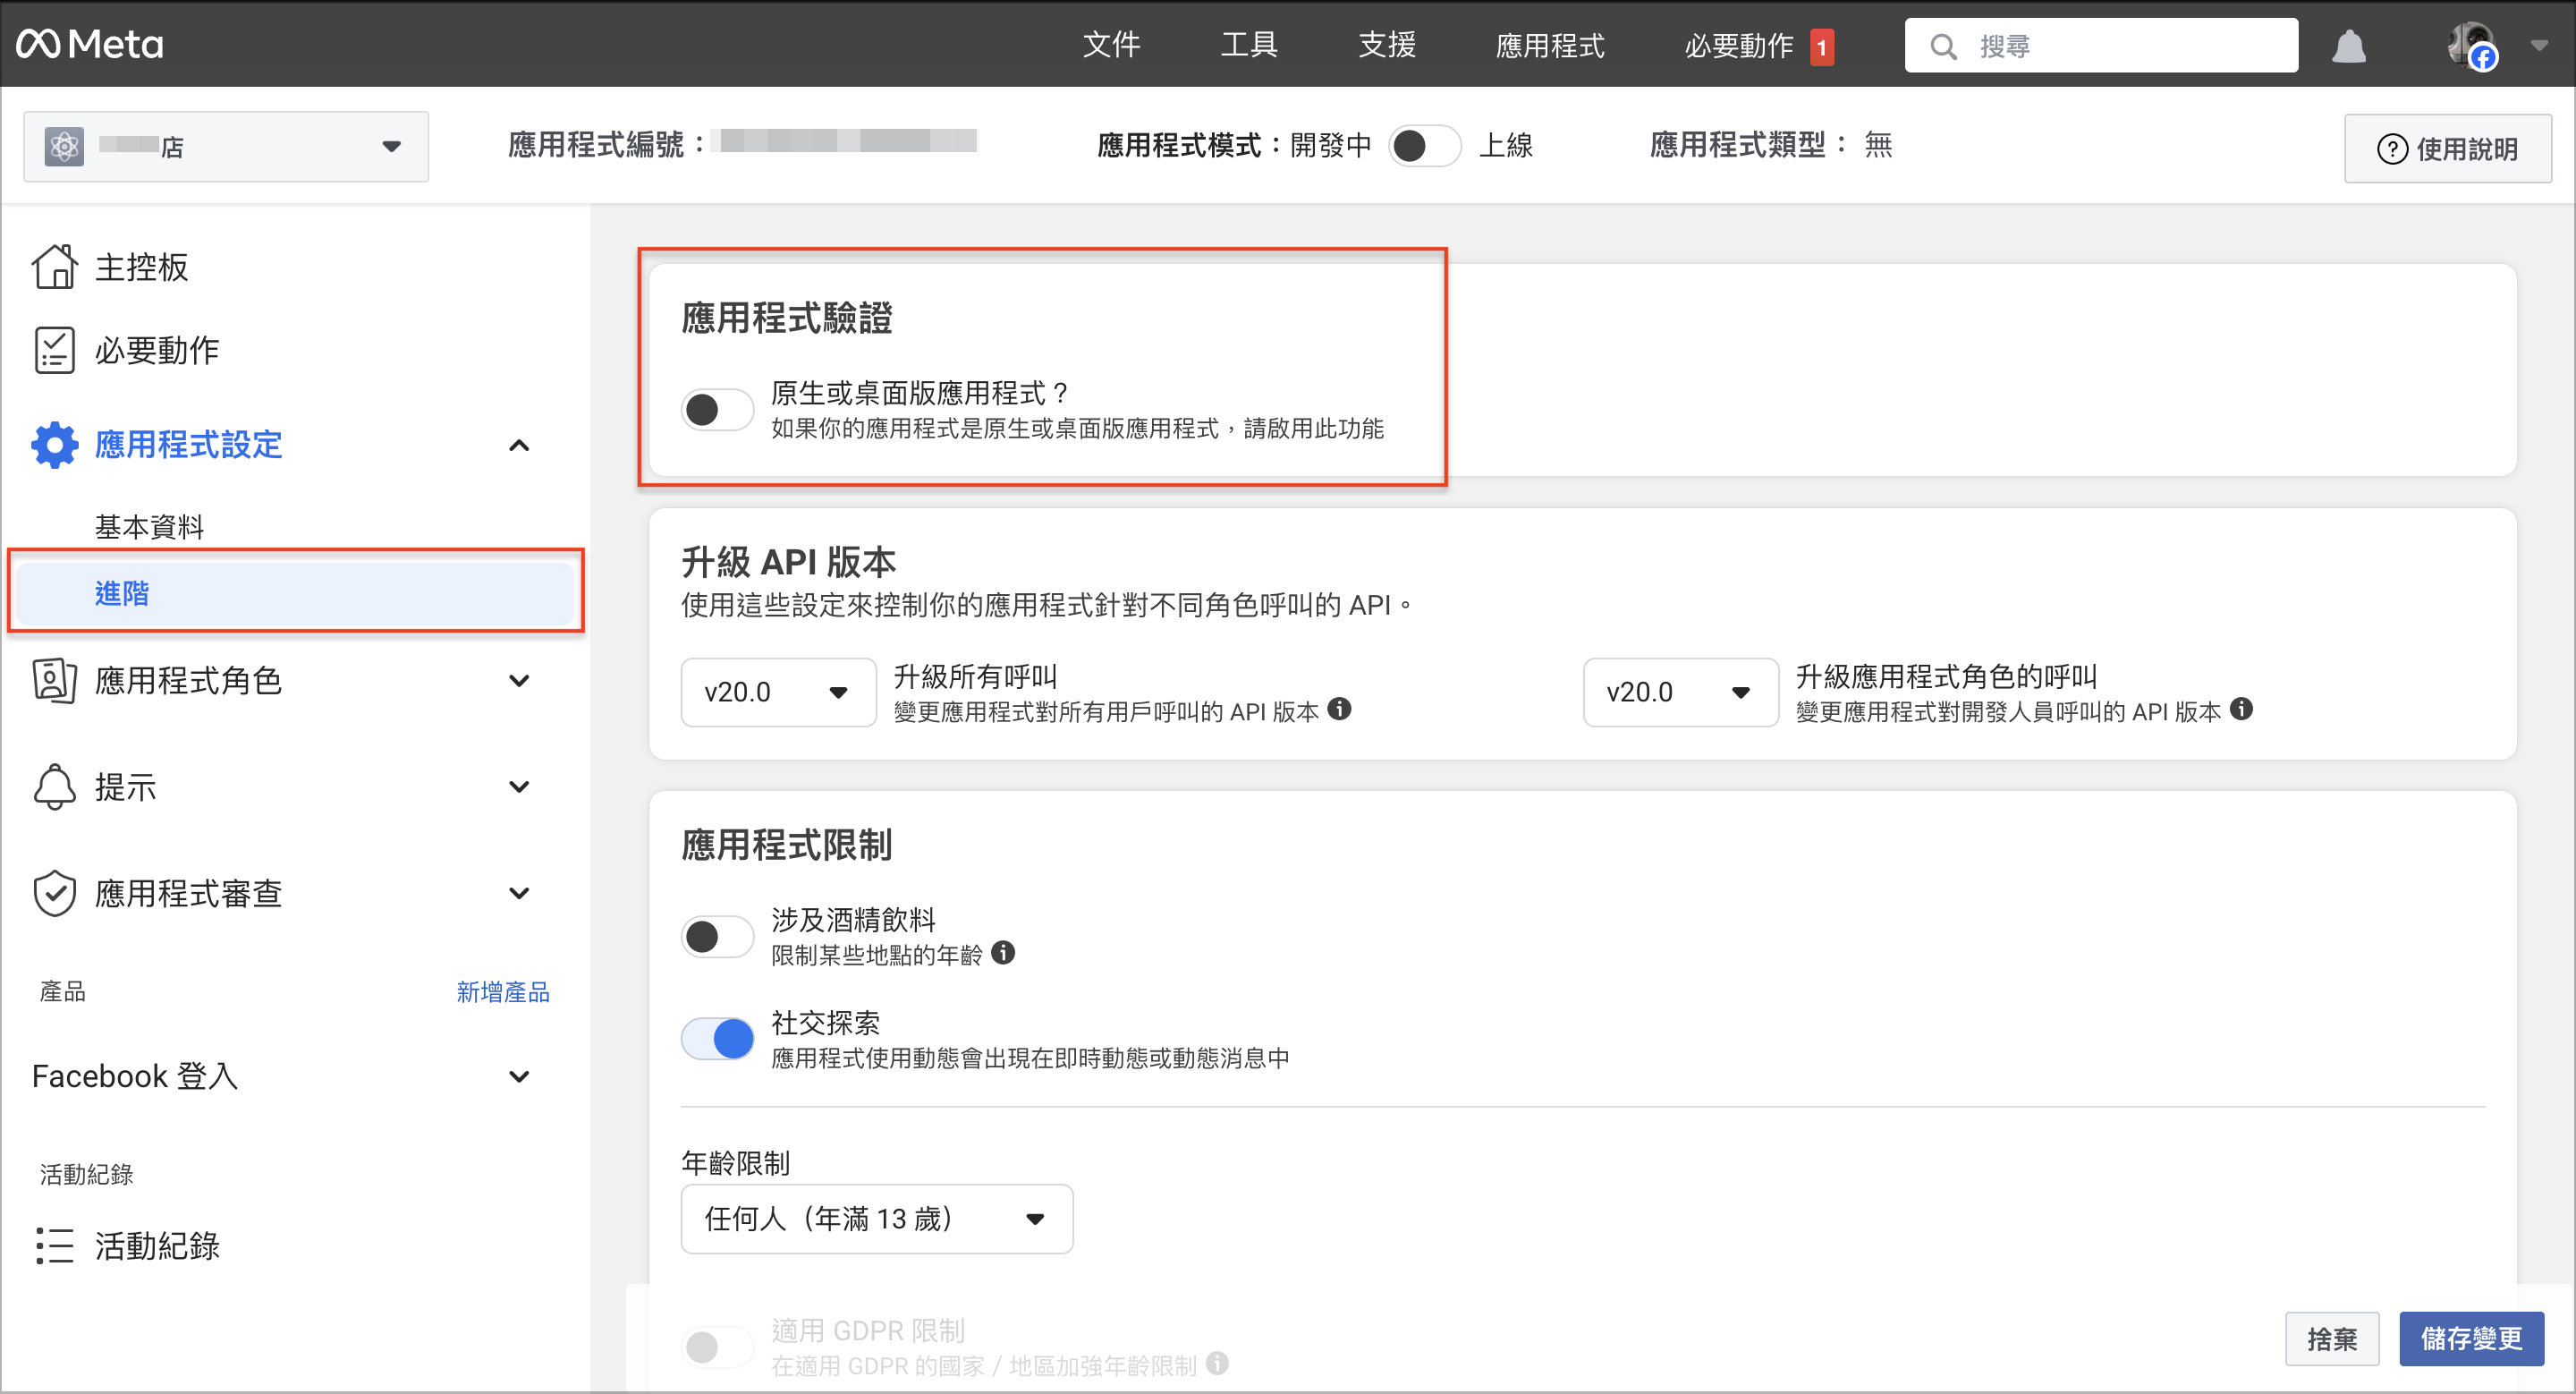Select 進階 in the sidebar
Viewport: 2576px width, 1394px height.
[x=295, y=593]
